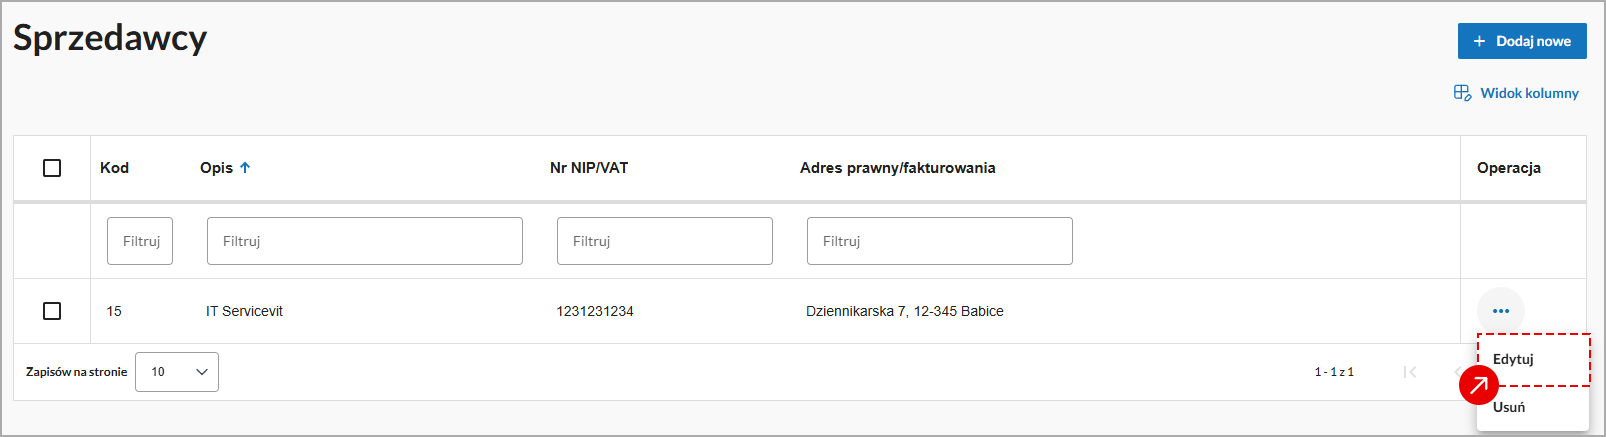Sort by the Kod column header
The image size is (1606, 437).
(114, 168)
